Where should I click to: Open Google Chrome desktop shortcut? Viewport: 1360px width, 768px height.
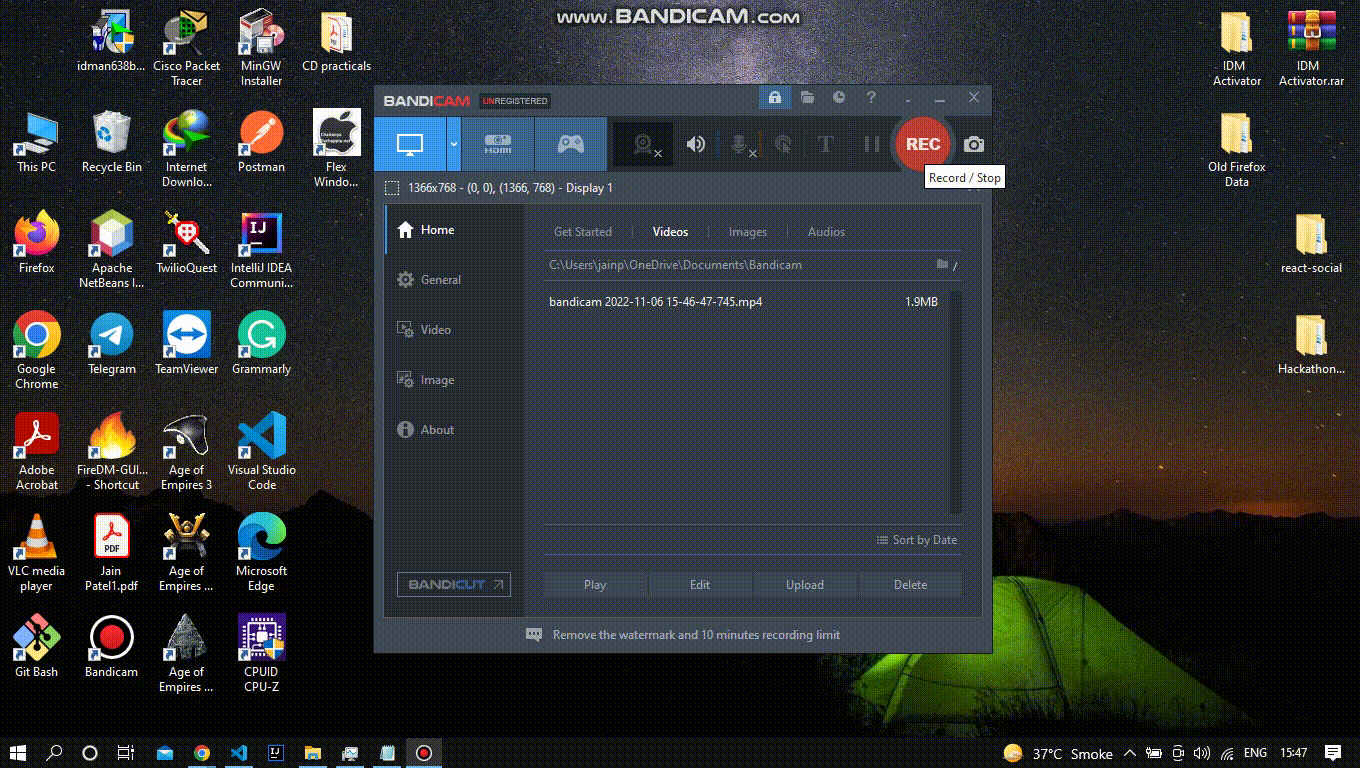coord(36,350)
